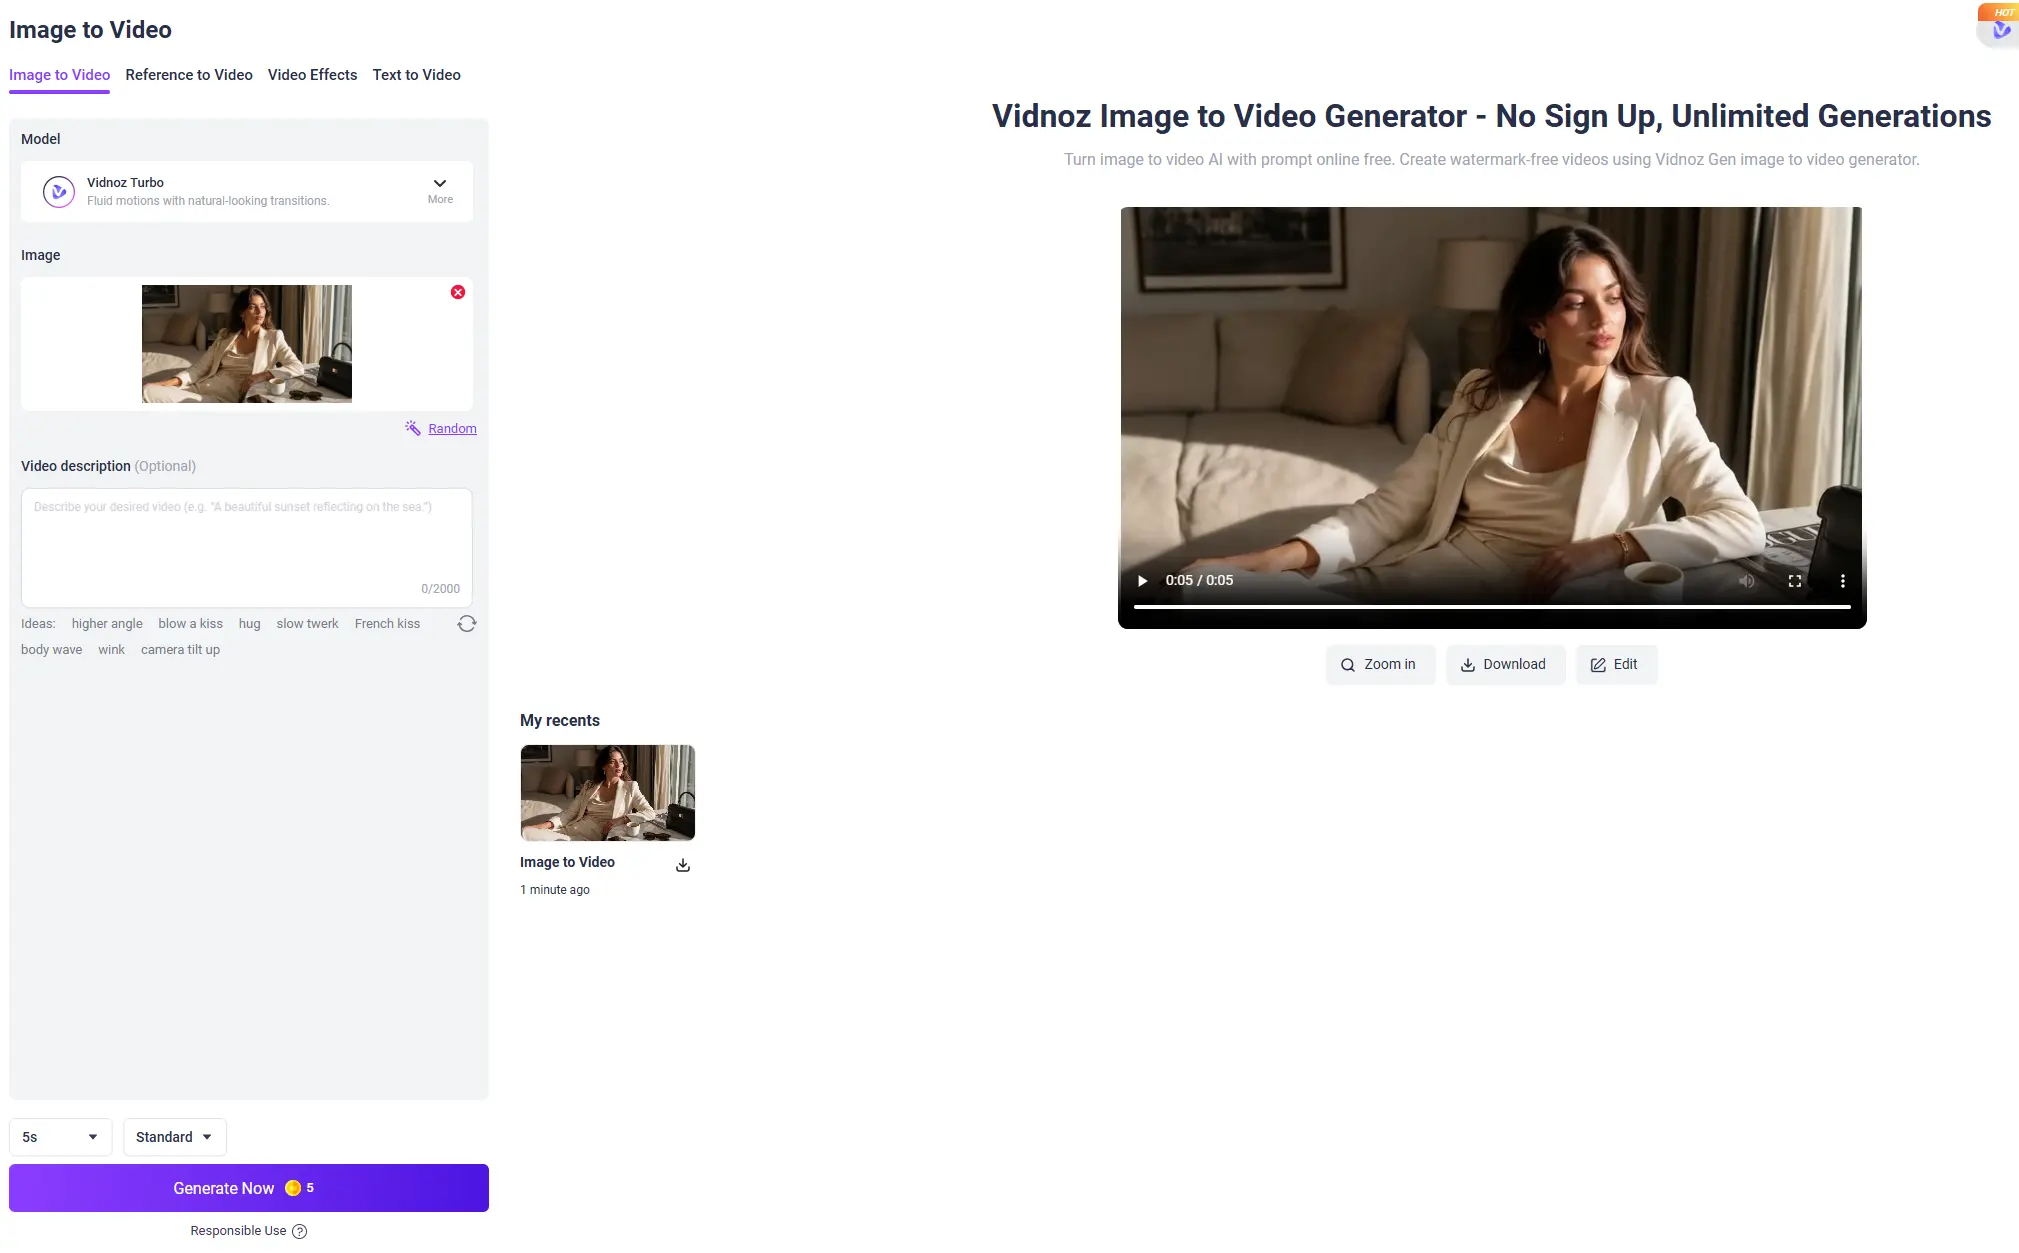Open the 5s duration dropdown
The image size is (2019, 1253).
[60, 1137]
